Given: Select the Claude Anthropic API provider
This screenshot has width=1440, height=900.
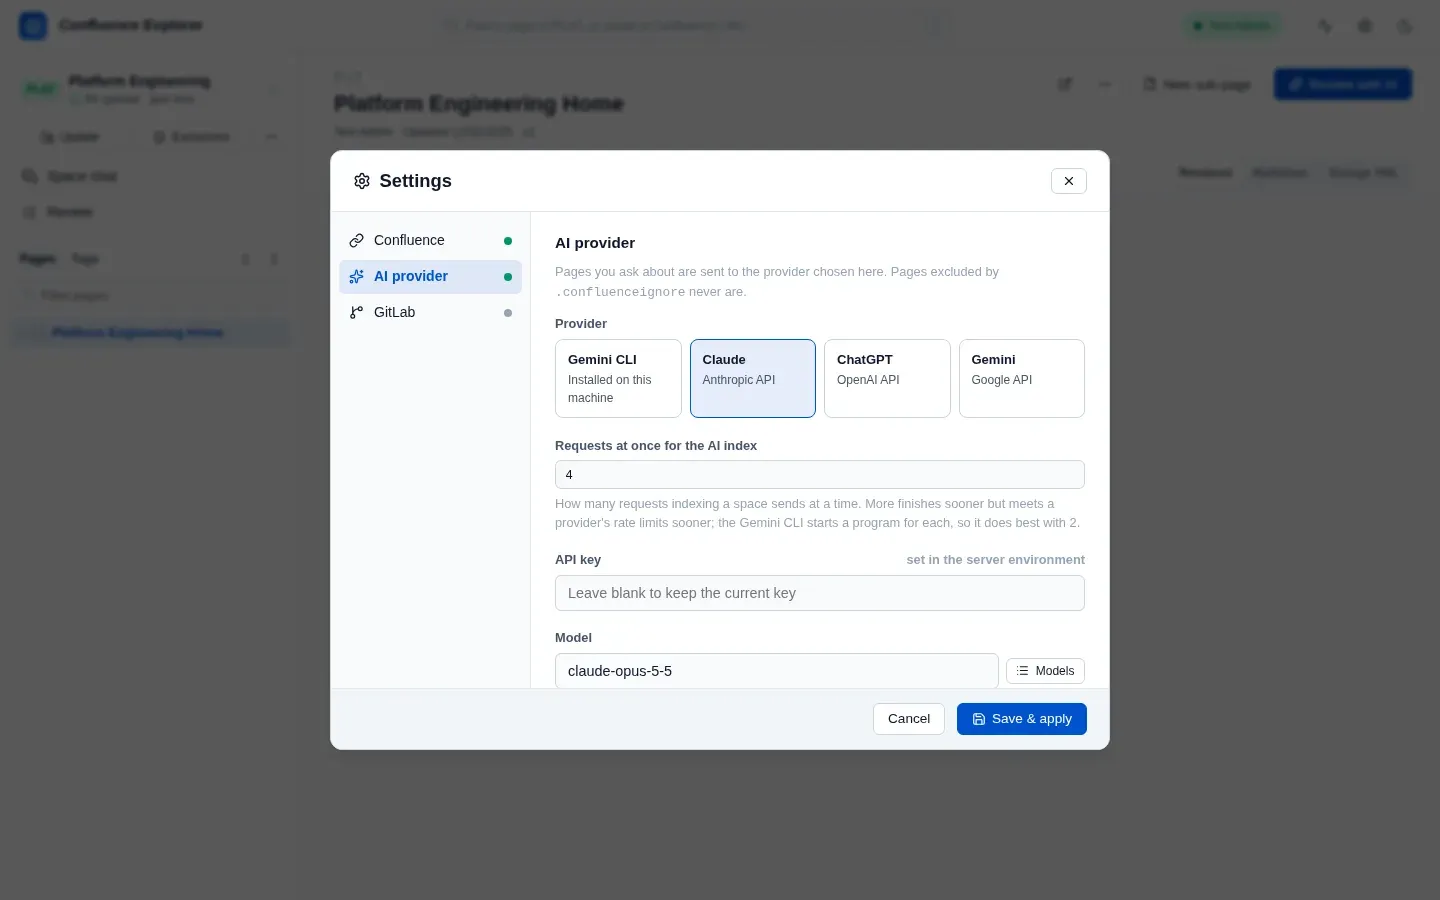Looking at the screenshot, I should coord(752,378).
